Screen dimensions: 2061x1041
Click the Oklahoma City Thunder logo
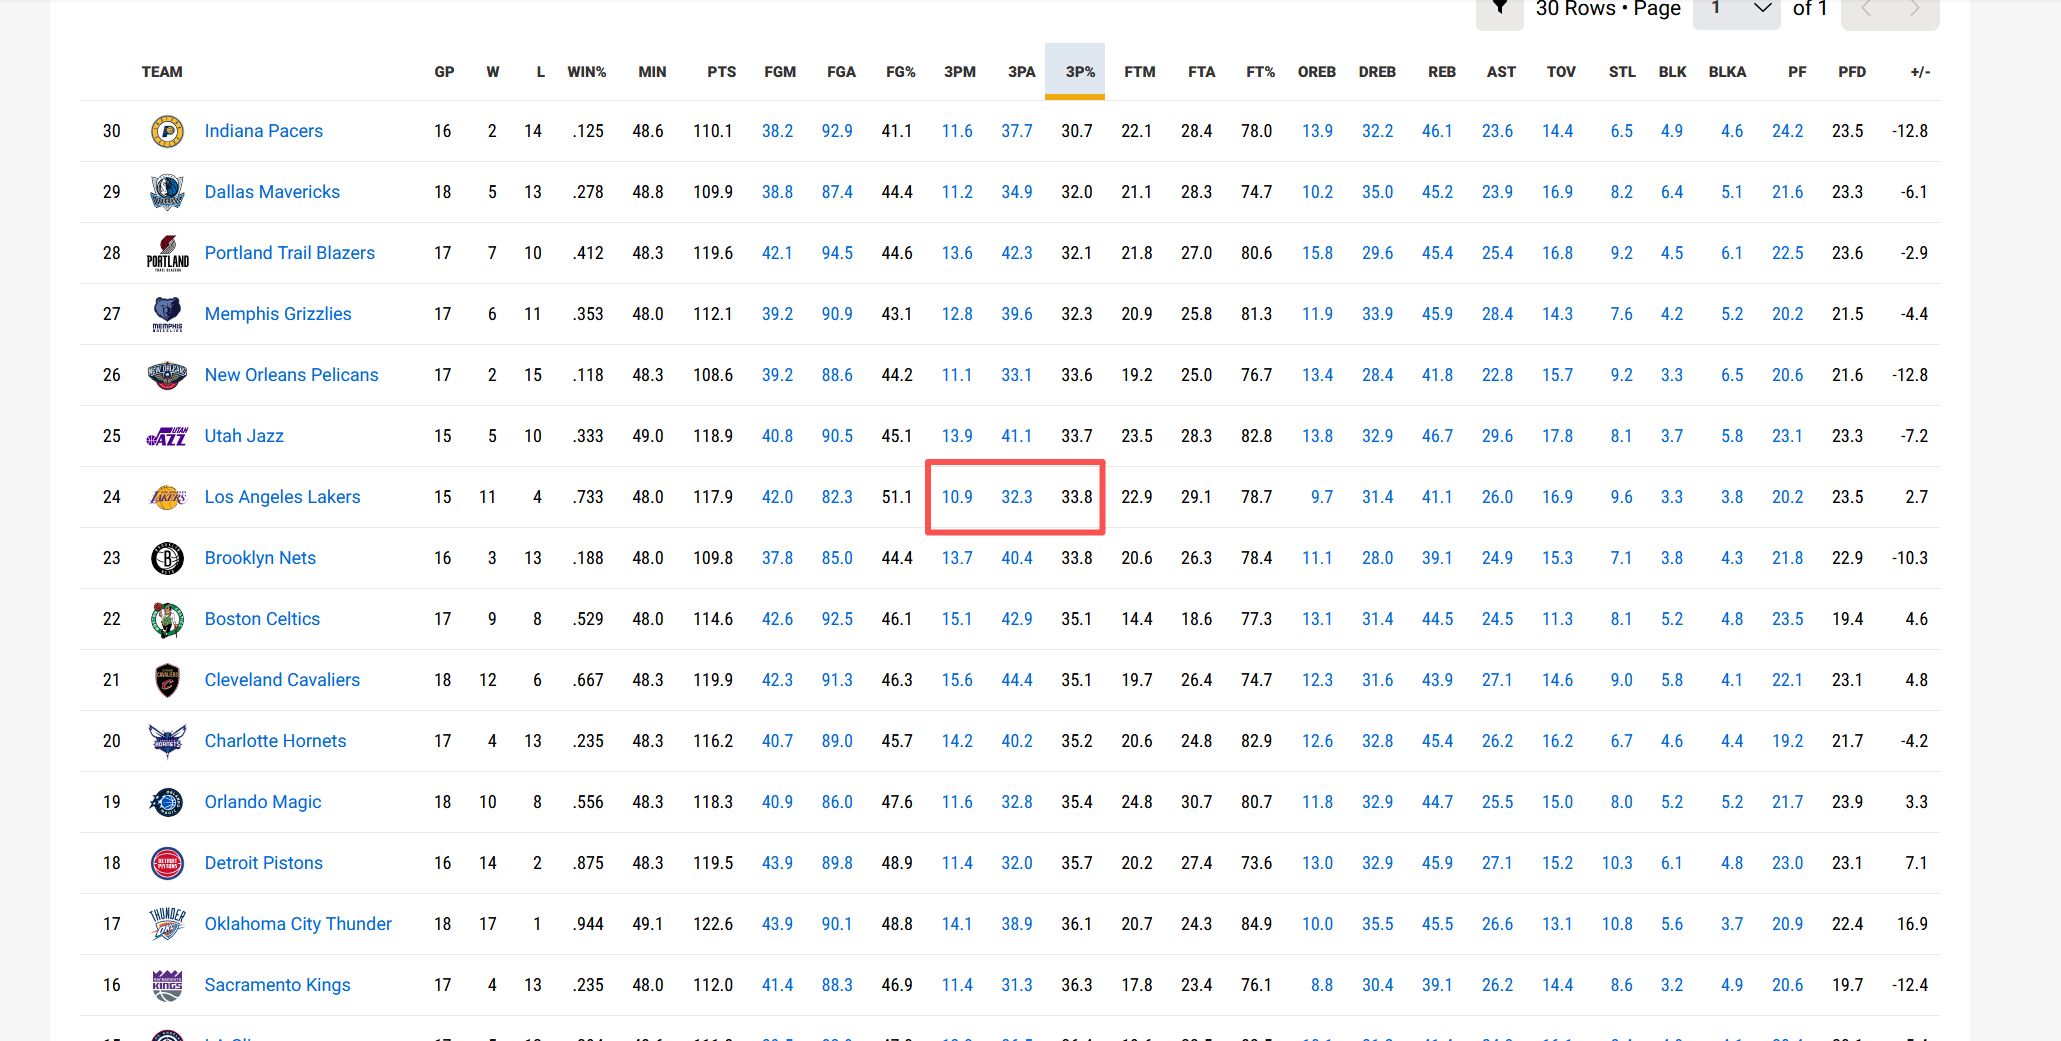[167, 924]
